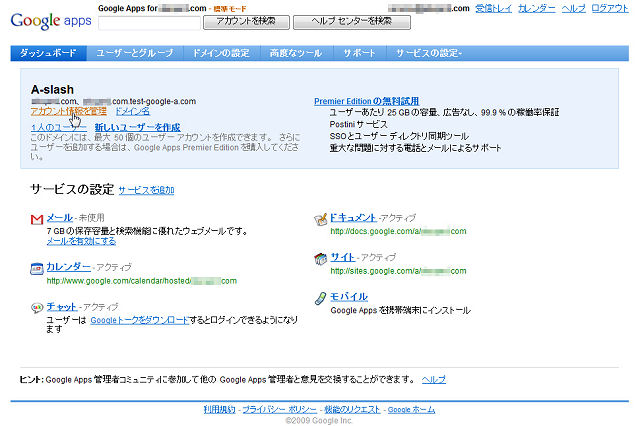Open the カレンダー link in top bar
This screenshot has width=640, height=426.
tap(537, 8)
